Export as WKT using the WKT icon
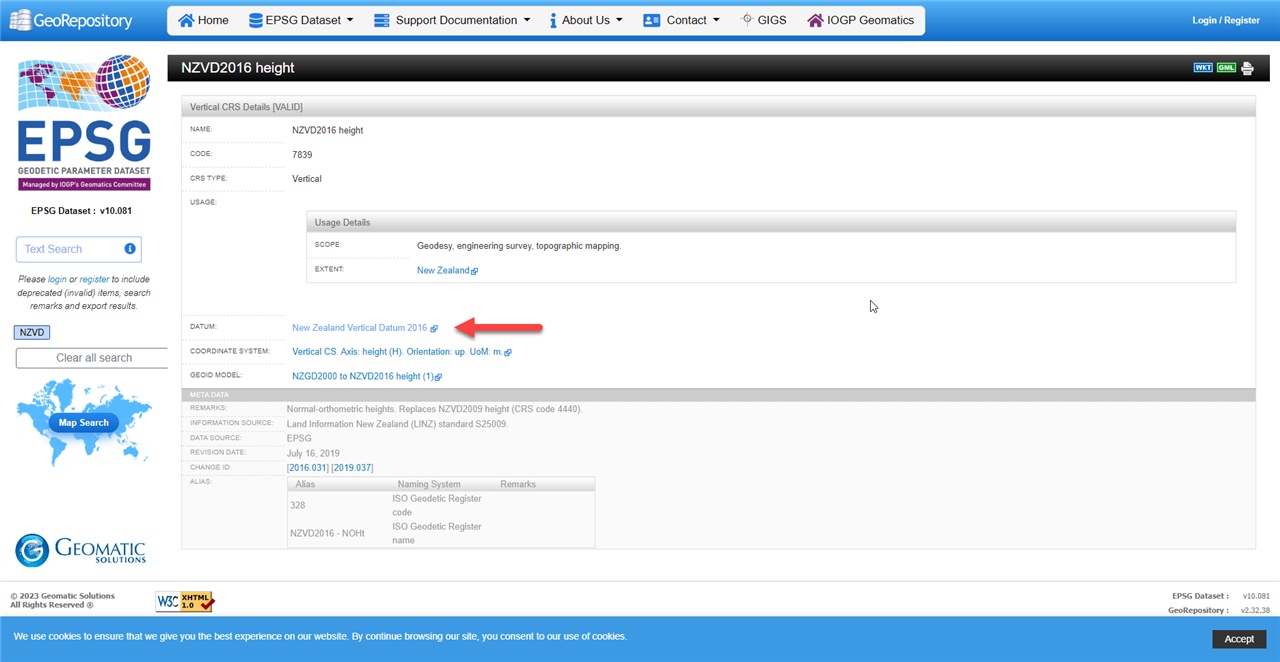This screenshot has height=662, width=1280. (1204, 68)
